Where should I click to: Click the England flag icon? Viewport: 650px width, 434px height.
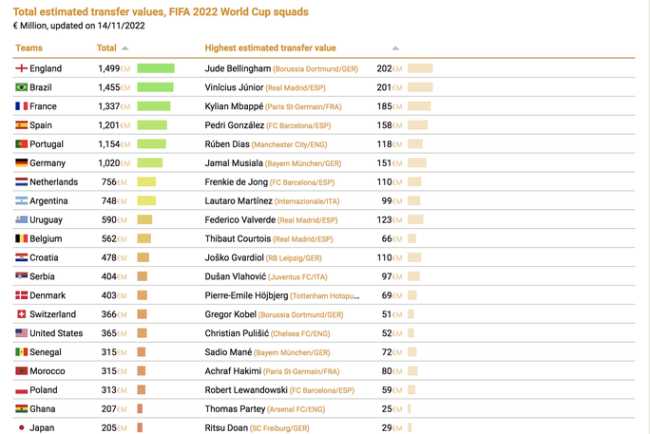coord(21,68)
